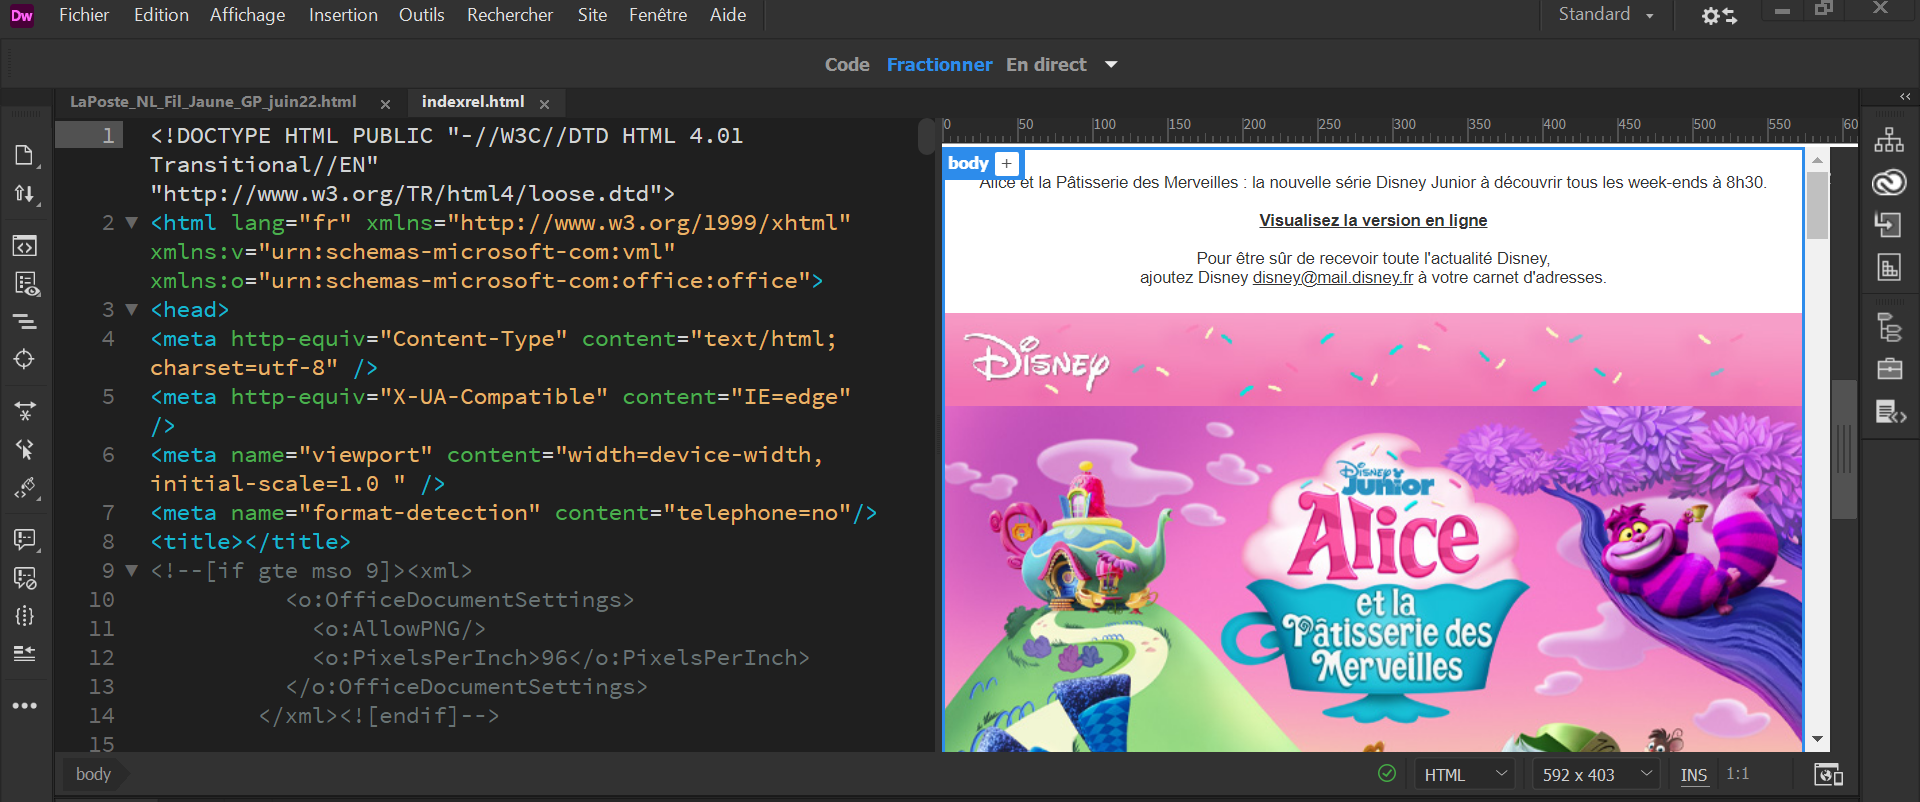Click the code view vertical scrollbar thumb
The image size is (1920, 802).
point(926,137)
